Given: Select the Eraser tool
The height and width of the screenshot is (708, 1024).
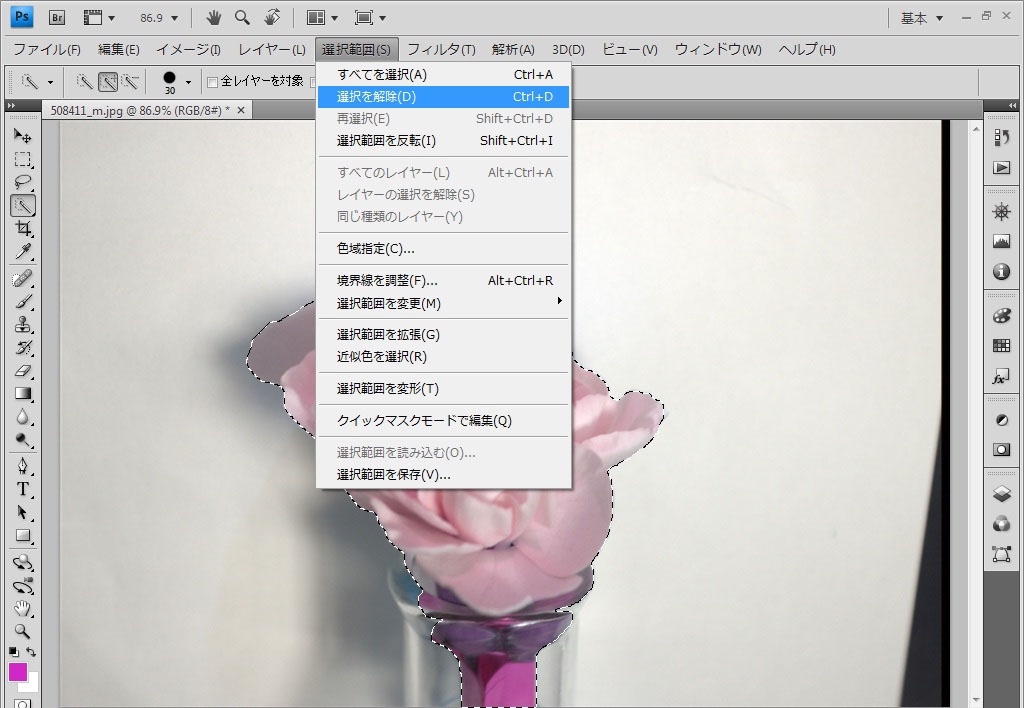Looking at the screenshot, I should pyautogui.click(x=22, y=370).
